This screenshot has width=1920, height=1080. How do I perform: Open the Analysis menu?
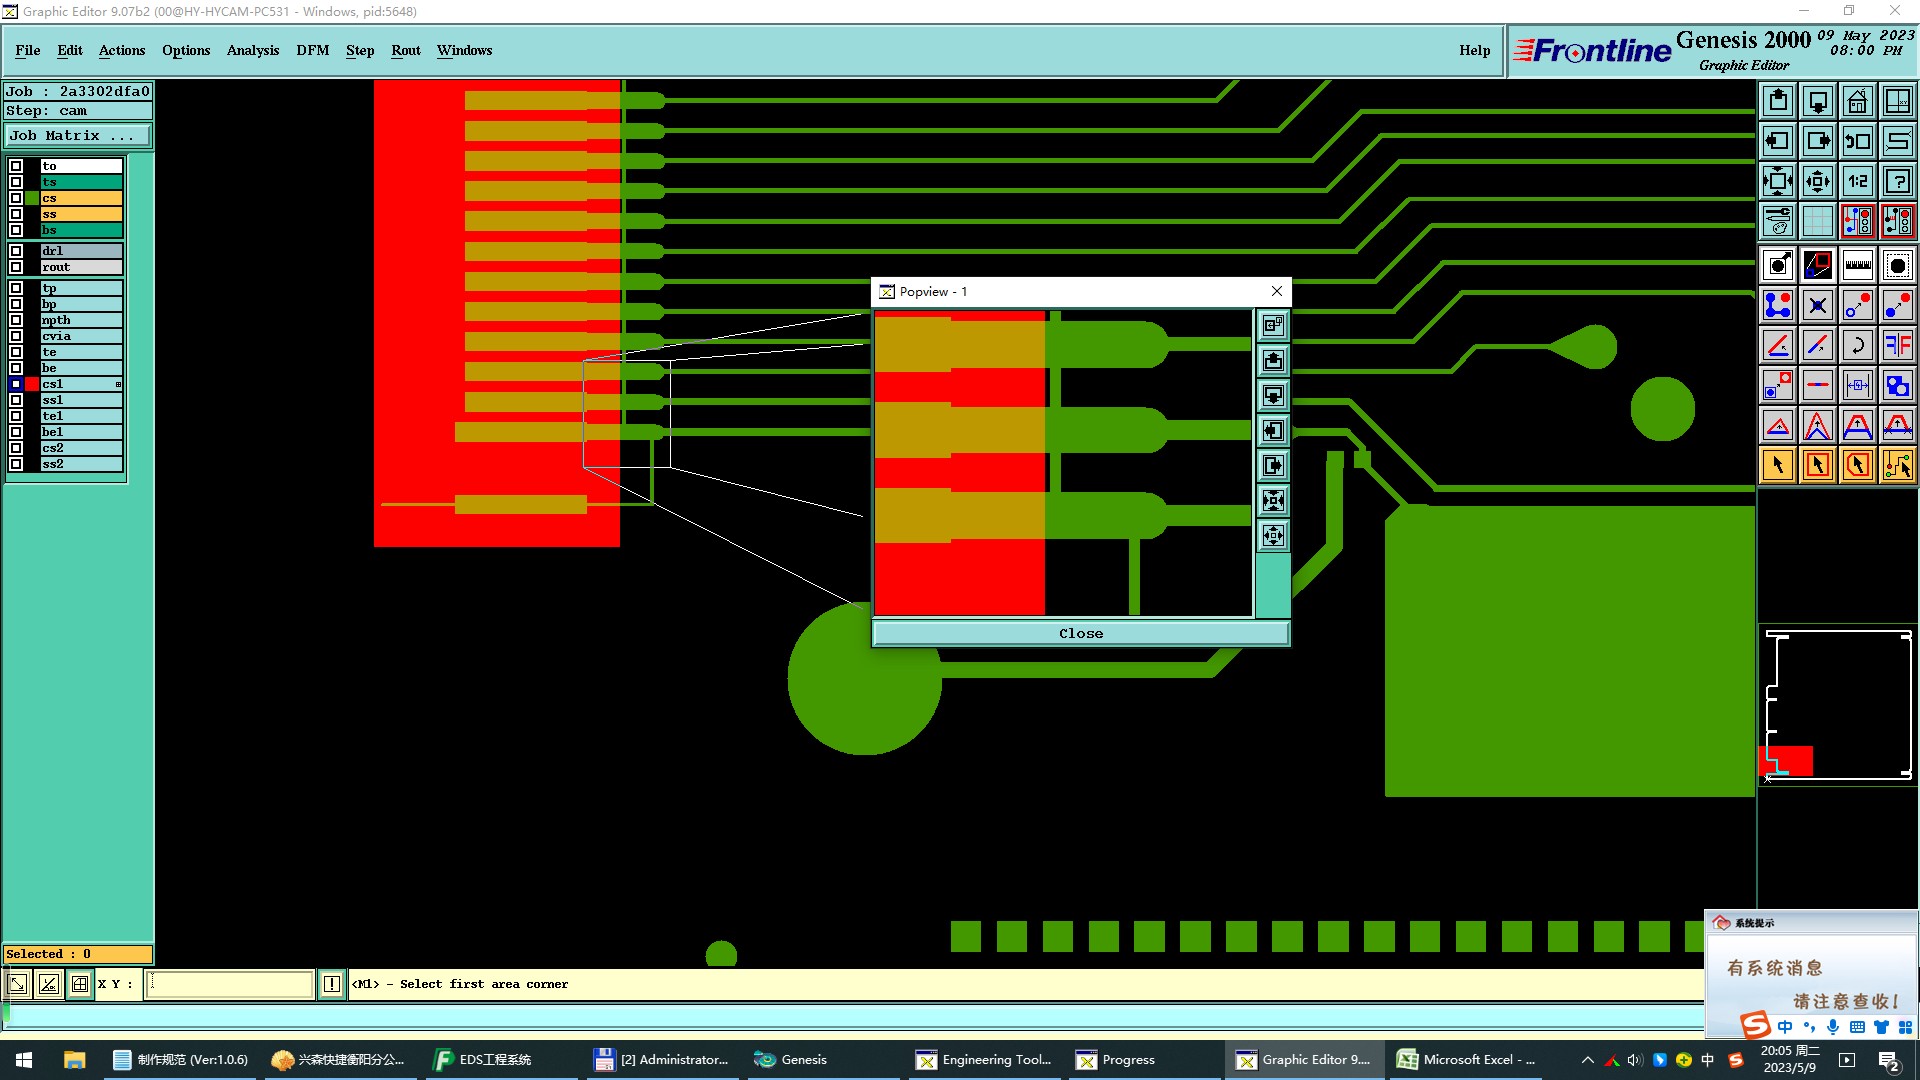point(252,50)
